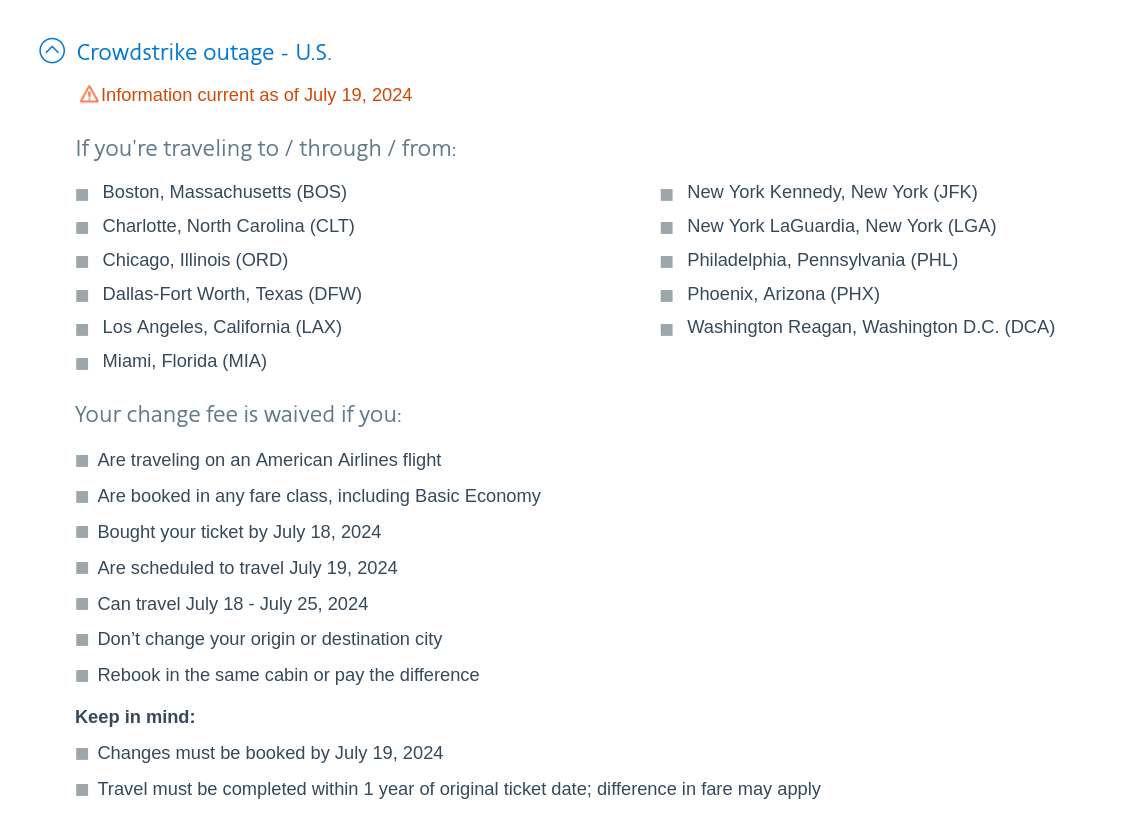The height and width of the screenshot is (826, 1139).
Task: Click New York Kennedy (JFK) entry
Action: tap(832, 192)
